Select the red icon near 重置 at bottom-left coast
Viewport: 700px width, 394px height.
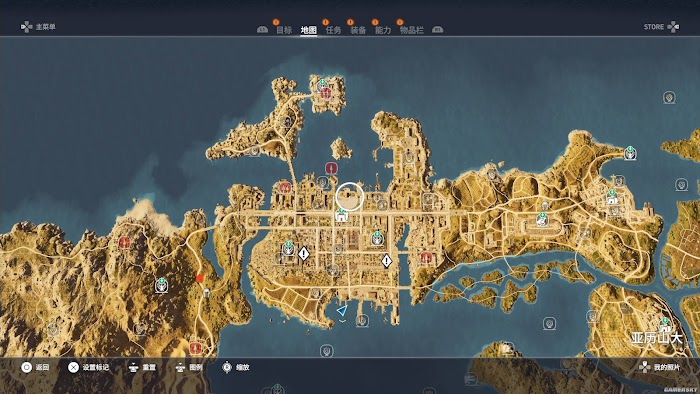point(195,348)
